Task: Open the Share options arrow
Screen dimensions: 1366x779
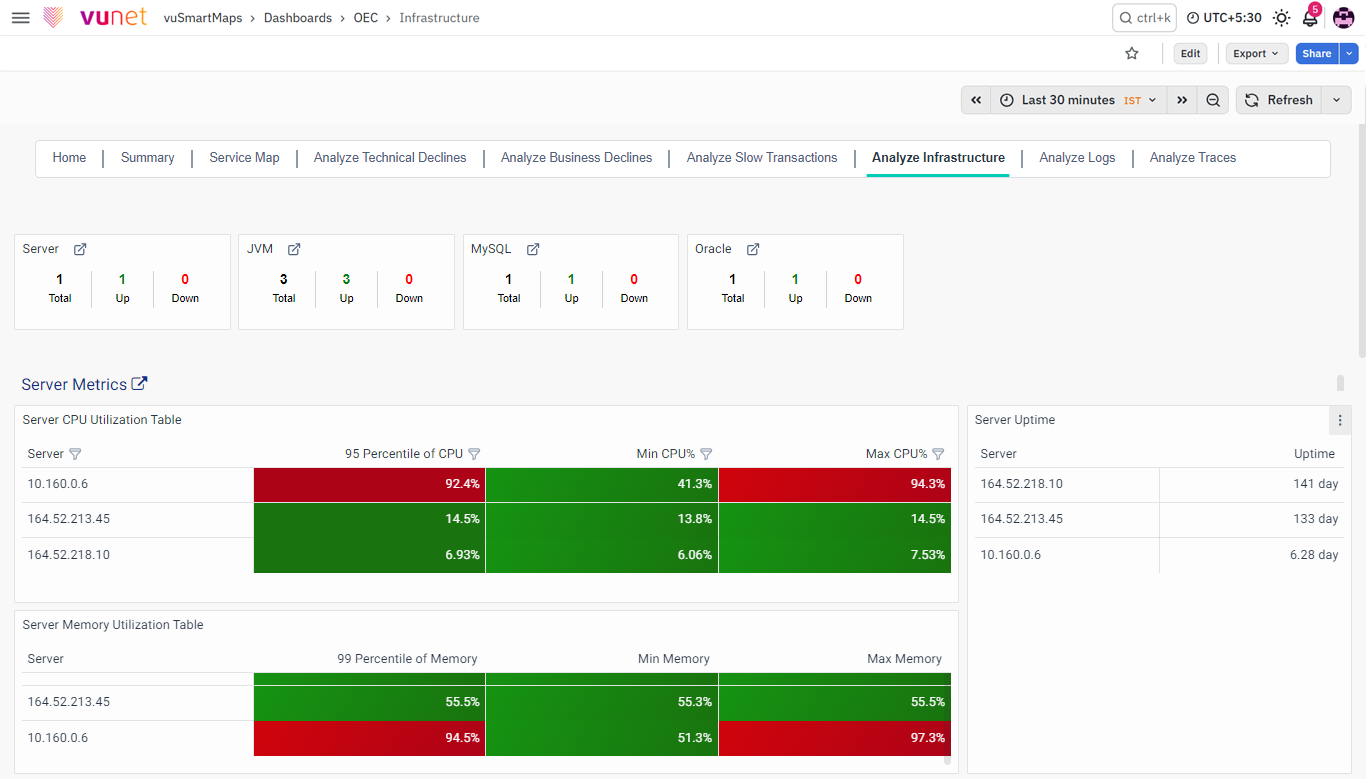Action: [x=1349, y=54]
